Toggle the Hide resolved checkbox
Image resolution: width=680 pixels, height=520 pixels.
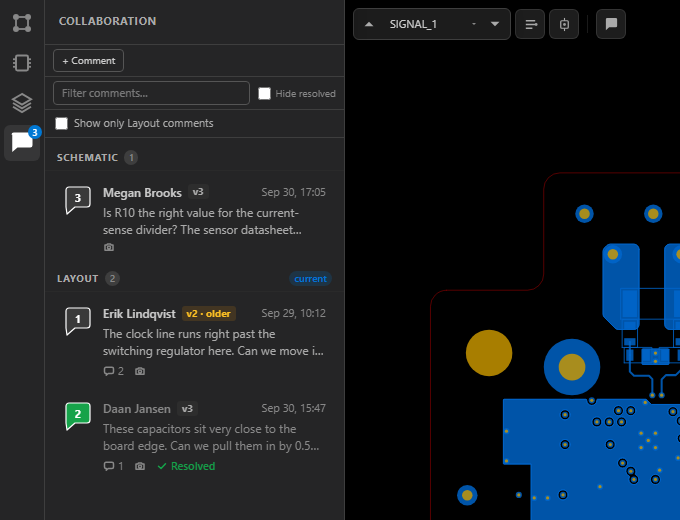pyautogui.click(x=264, y=93)
